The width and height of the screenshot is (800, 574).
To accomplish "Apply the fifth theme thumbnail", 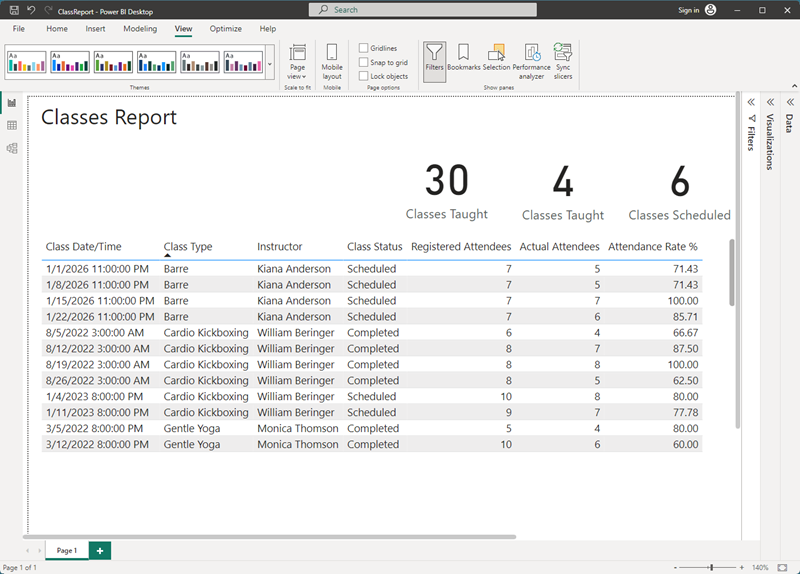I will pyautogui.click(x=200, y=62).
